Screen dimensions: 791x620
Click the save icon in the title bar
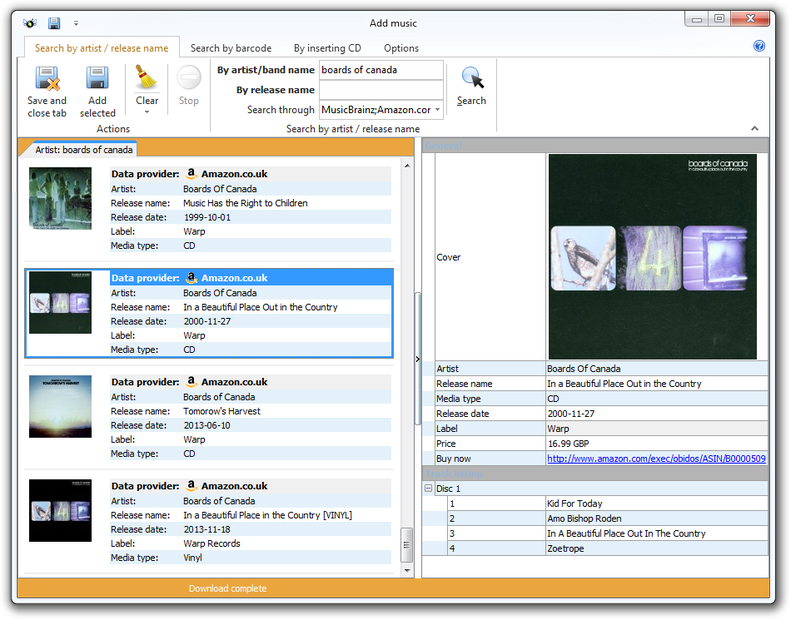[54, 23]
